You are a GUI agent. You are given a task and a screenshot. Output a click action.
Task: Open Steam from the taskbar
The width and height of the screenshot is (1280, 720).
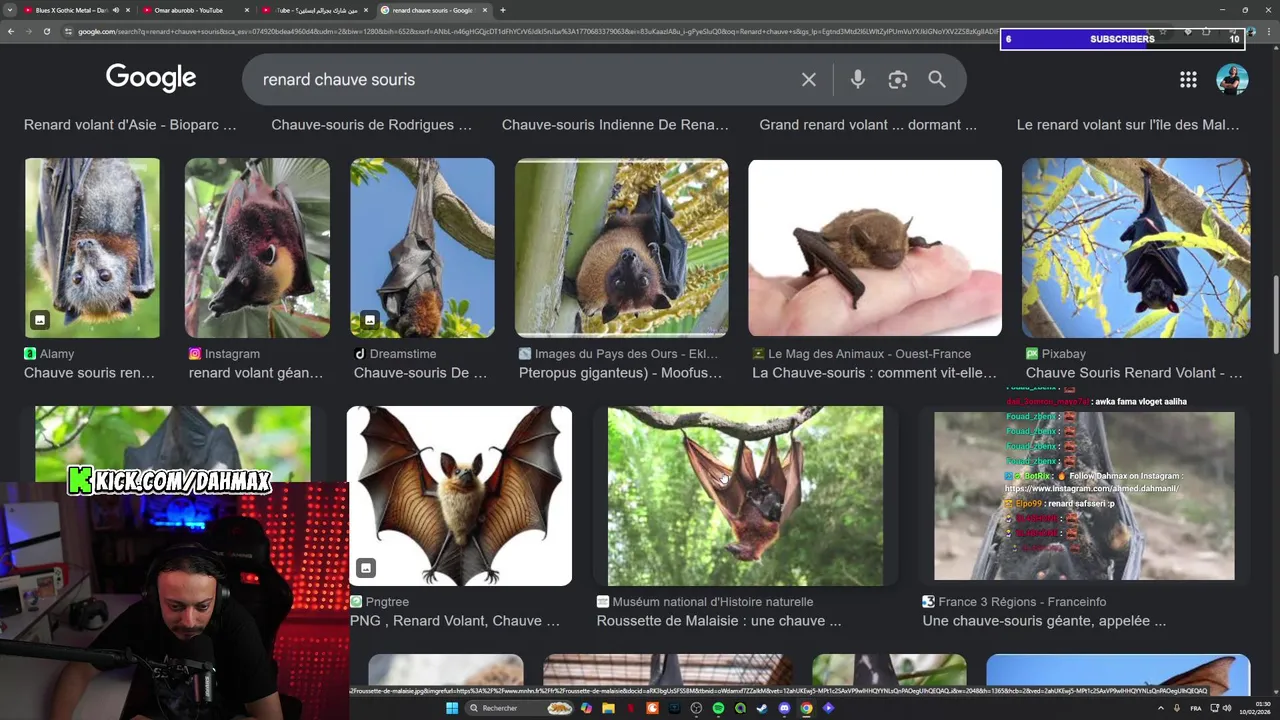pyautogui.click(x=762, y=708)
